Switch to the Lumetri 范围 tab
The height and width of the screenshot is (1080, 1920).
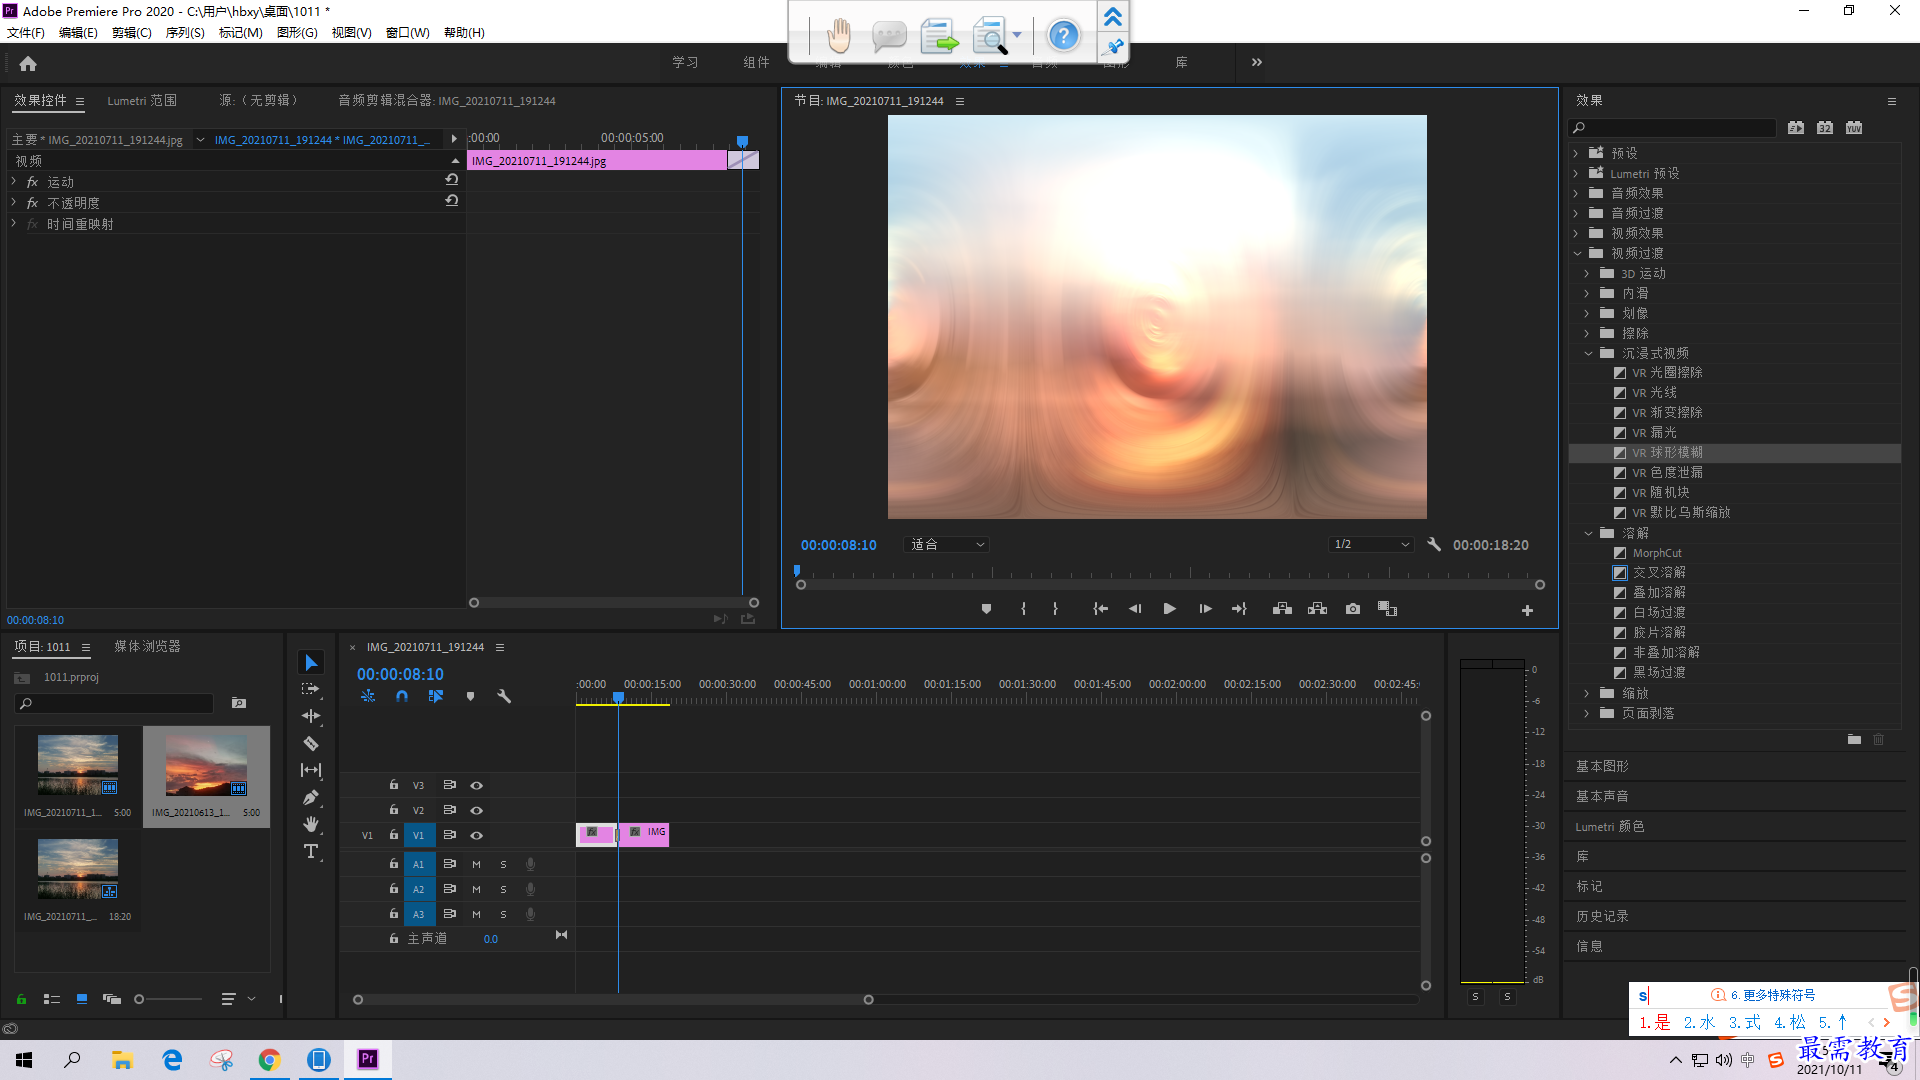tap(142, 101)
